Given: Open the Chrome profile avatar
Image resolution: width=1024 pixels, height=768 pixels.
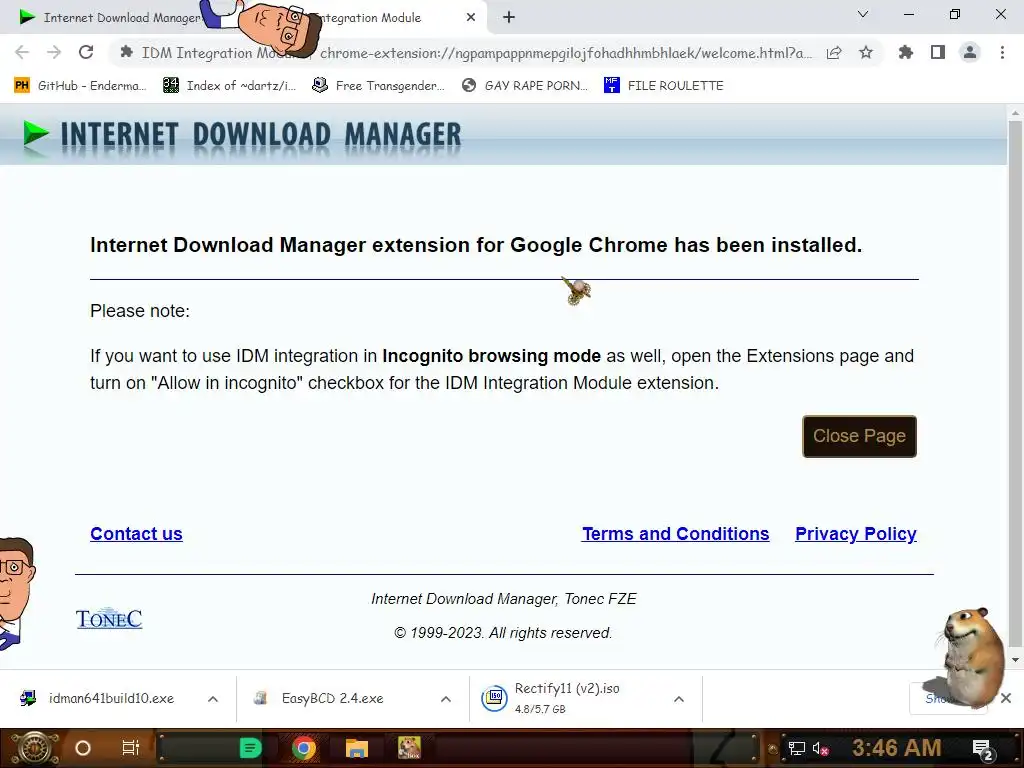Looking at the screenshot, I should 970,52.
